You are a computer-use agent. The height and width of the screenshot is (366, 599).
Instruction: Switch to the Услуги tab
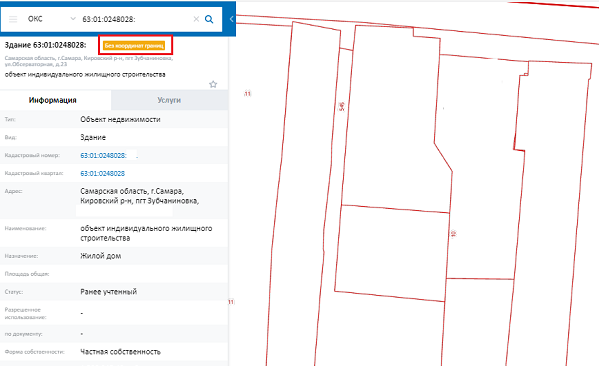pos(169,100)
